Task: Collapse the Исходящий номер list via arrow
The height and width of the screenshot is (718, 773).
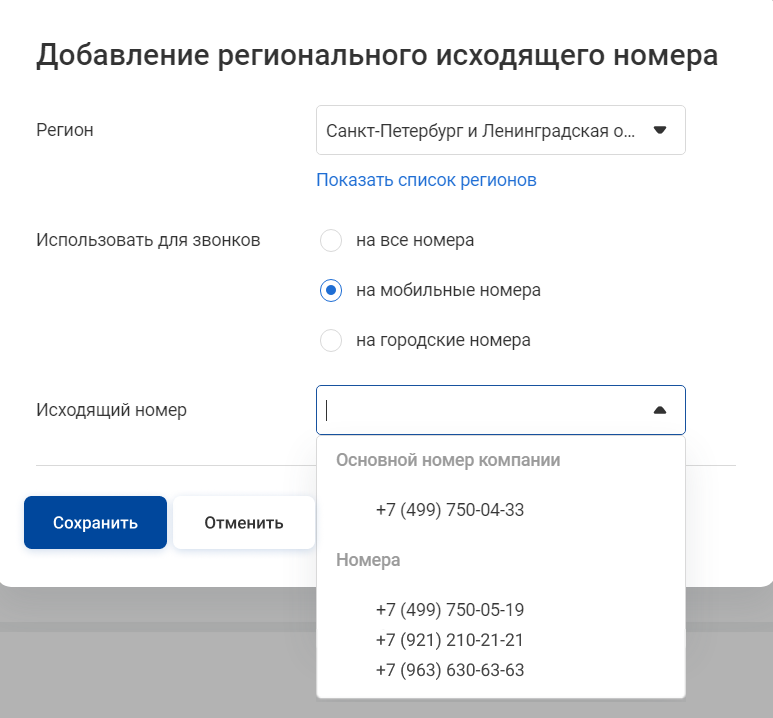Action: (660, 410)
